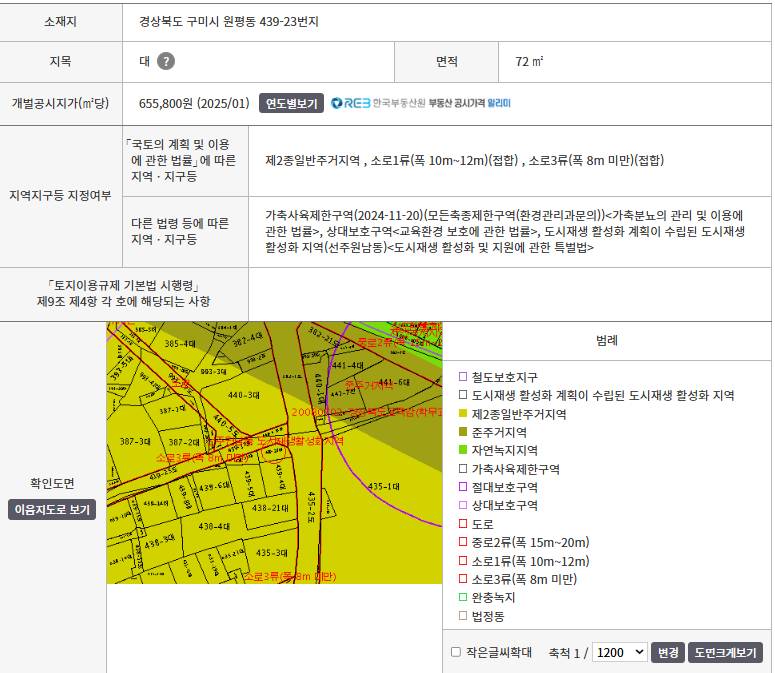
Task: Click the 법정동 legend label
Action: pyautogui.click(x=488, y=616)
